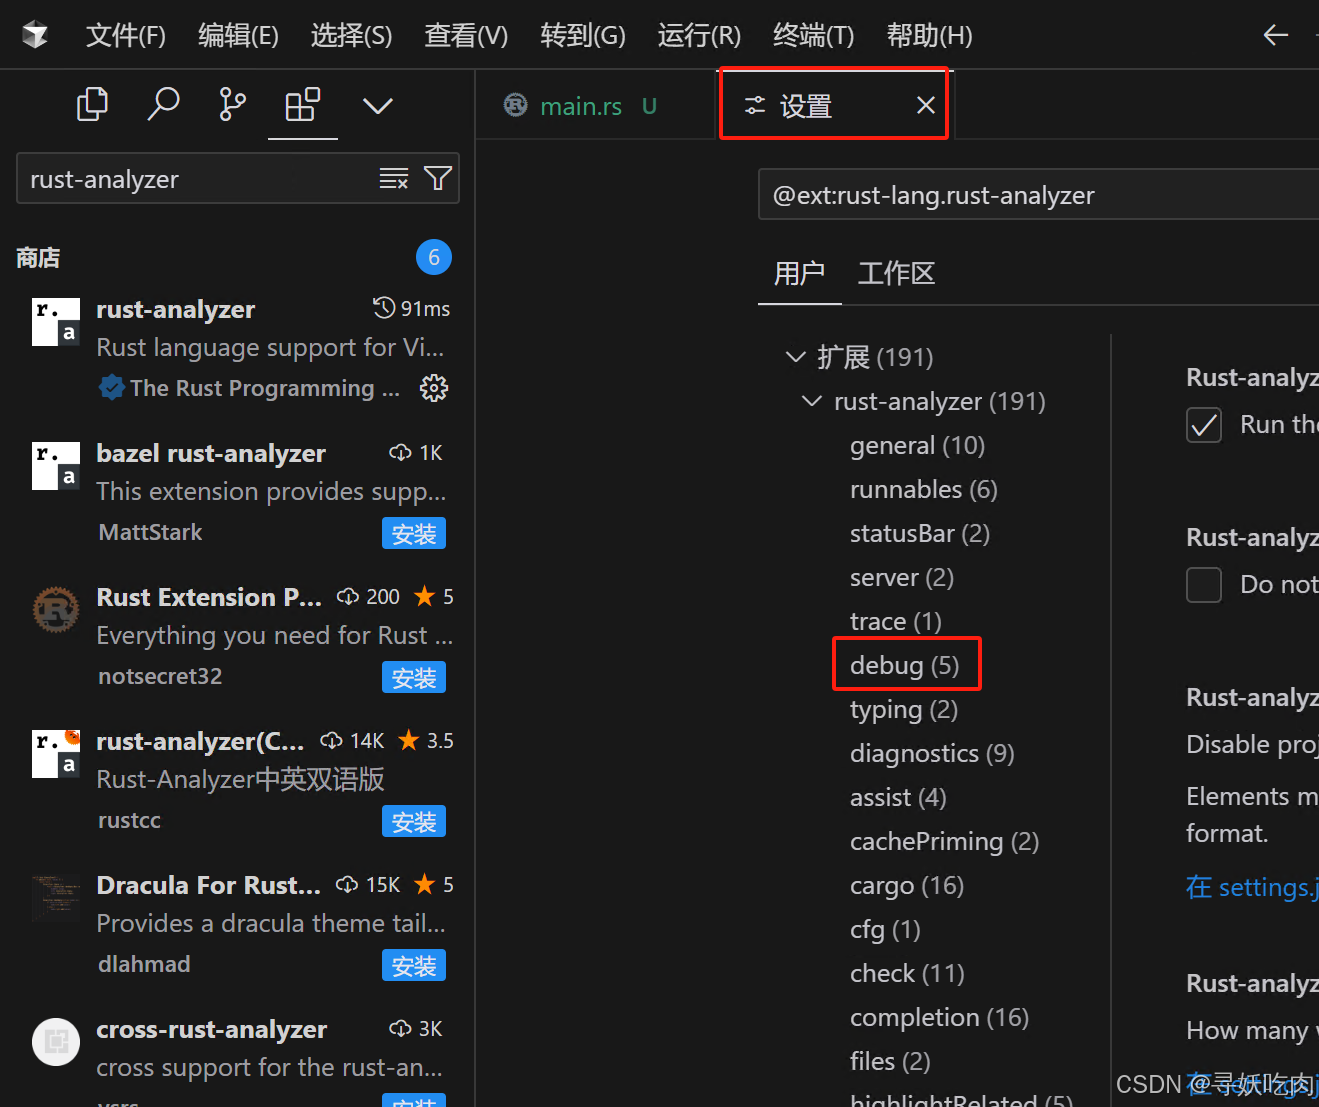Screen dimensions: 1319x1107
Task: Collapse the 扩展 (191) tree node
Action: coord(796,356)
